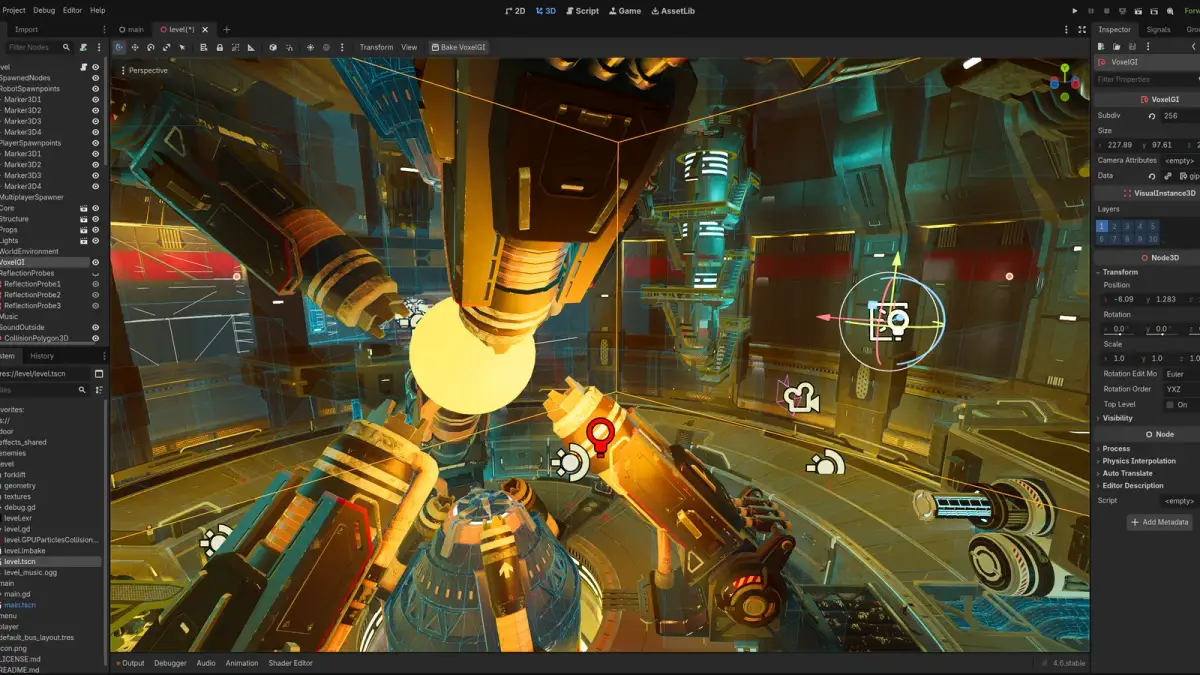Image resolution: width=1200 pixels, height=675 pixels.
Task: Click the attach script icon in Scene dock
Action: pos(83,47)
